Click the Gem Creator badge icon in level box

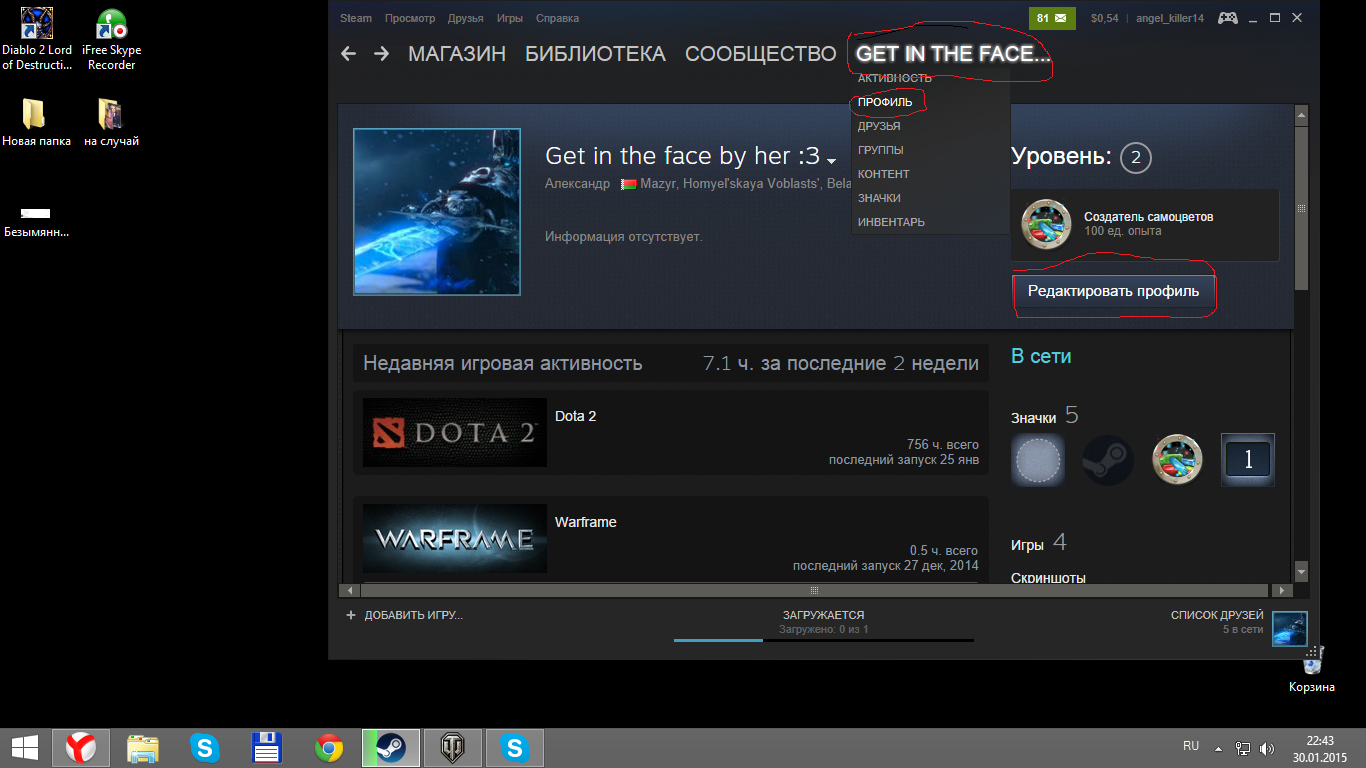coord(1046,224)
